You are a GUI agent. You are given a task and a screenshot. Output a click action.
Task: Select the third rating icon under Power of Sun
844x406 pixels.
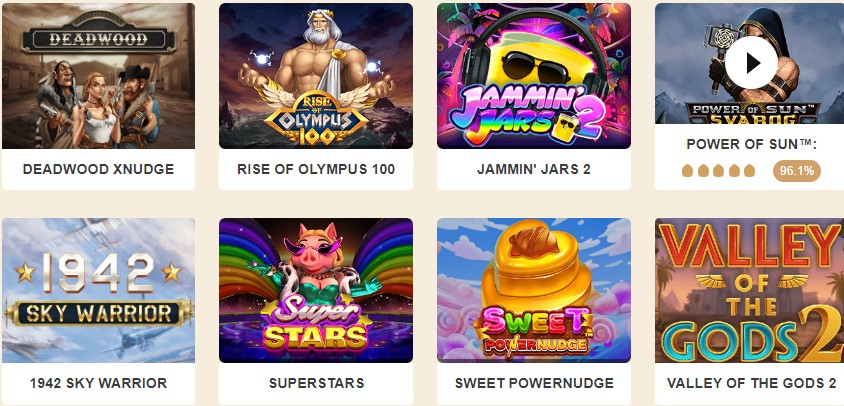pos(718,171)
